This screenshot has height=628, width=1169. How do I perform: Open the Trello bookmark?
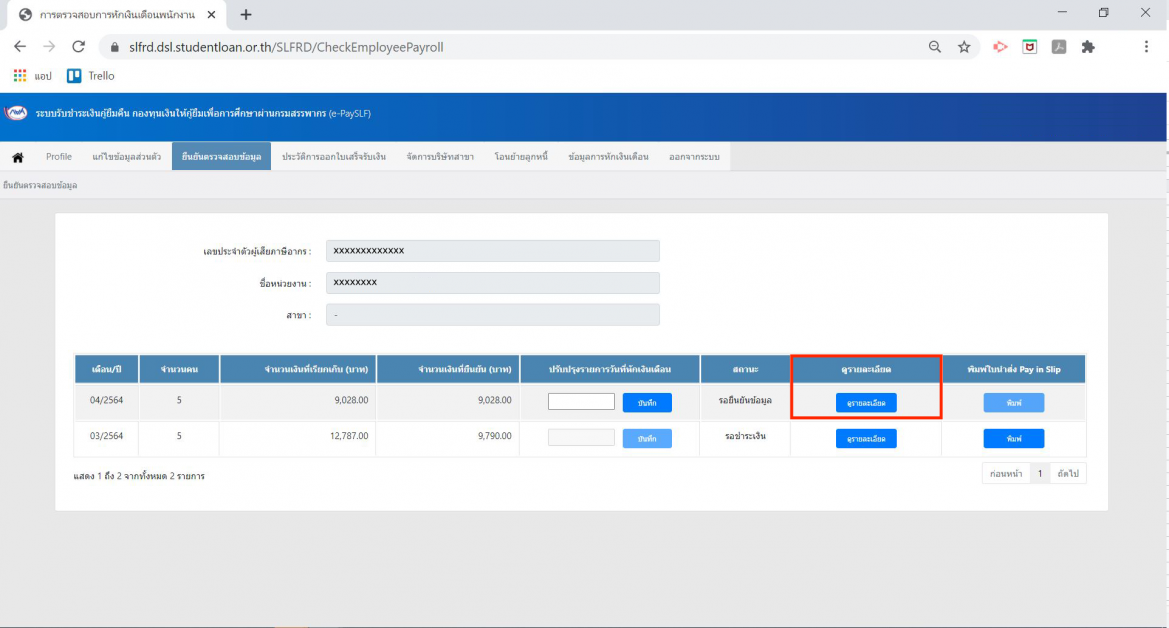click(91, 76)
